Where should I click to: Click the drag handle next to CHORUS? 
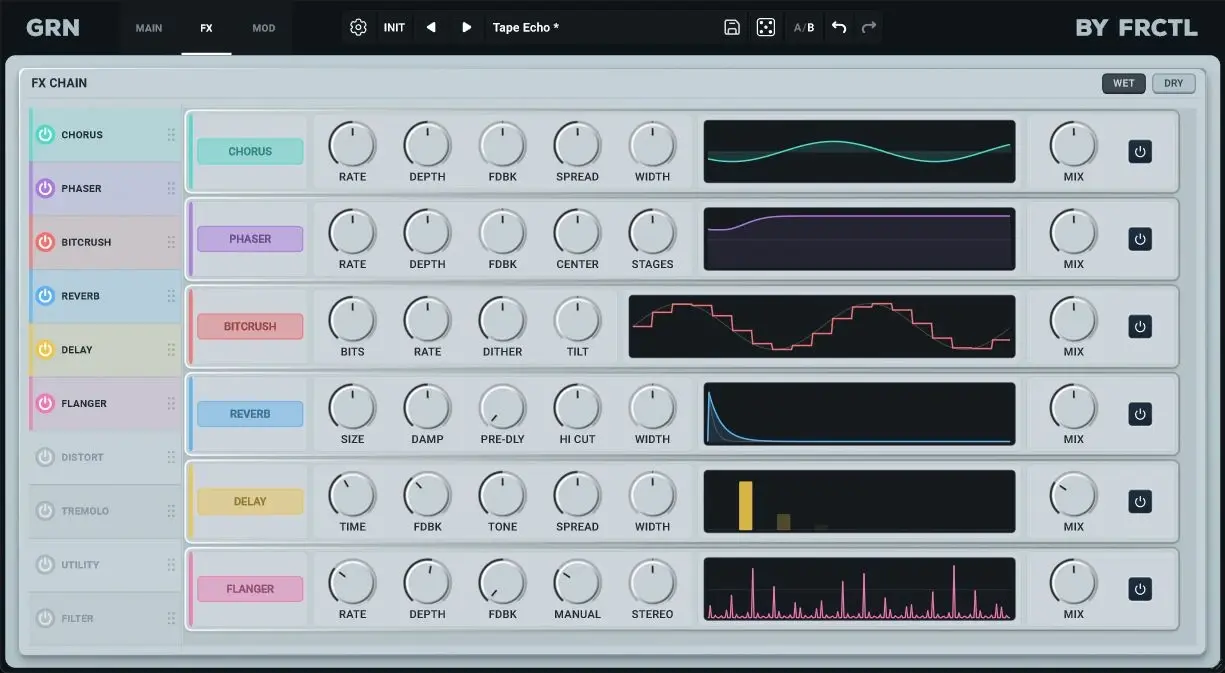171,135
